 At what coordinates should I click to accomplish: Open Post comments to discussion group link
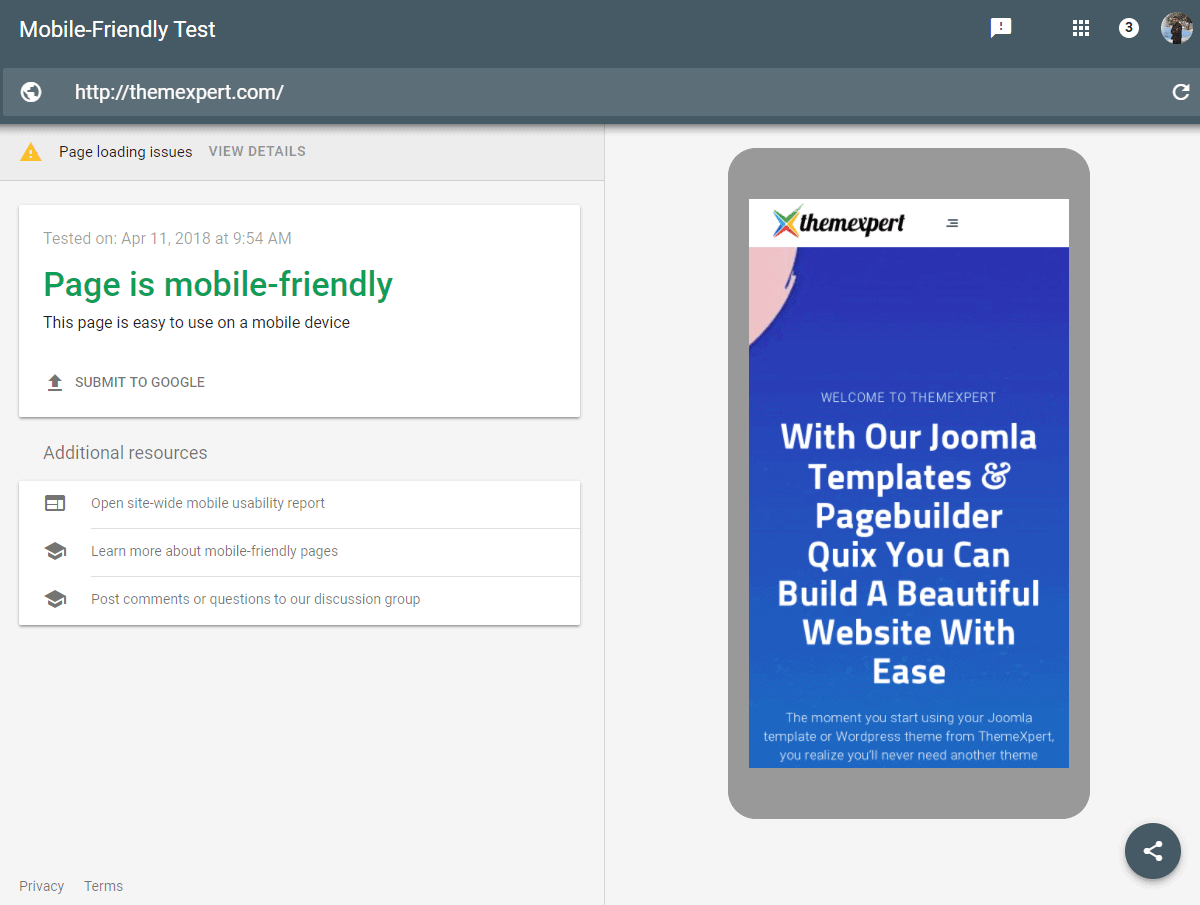click(255, 599)
